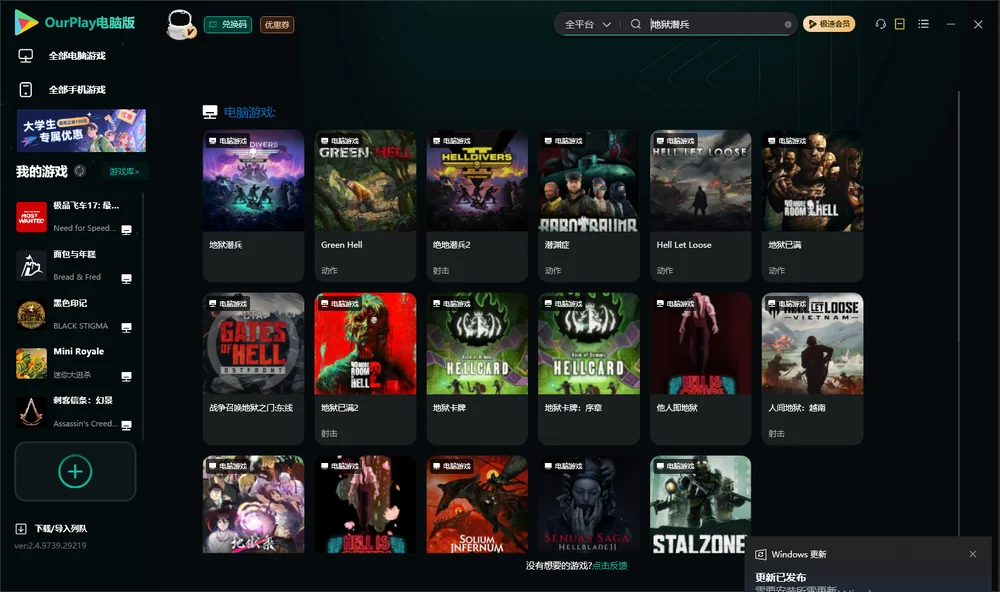Open 极品飞车17 in my games list
1000x592 pixels.
click(x=75, y=217)
